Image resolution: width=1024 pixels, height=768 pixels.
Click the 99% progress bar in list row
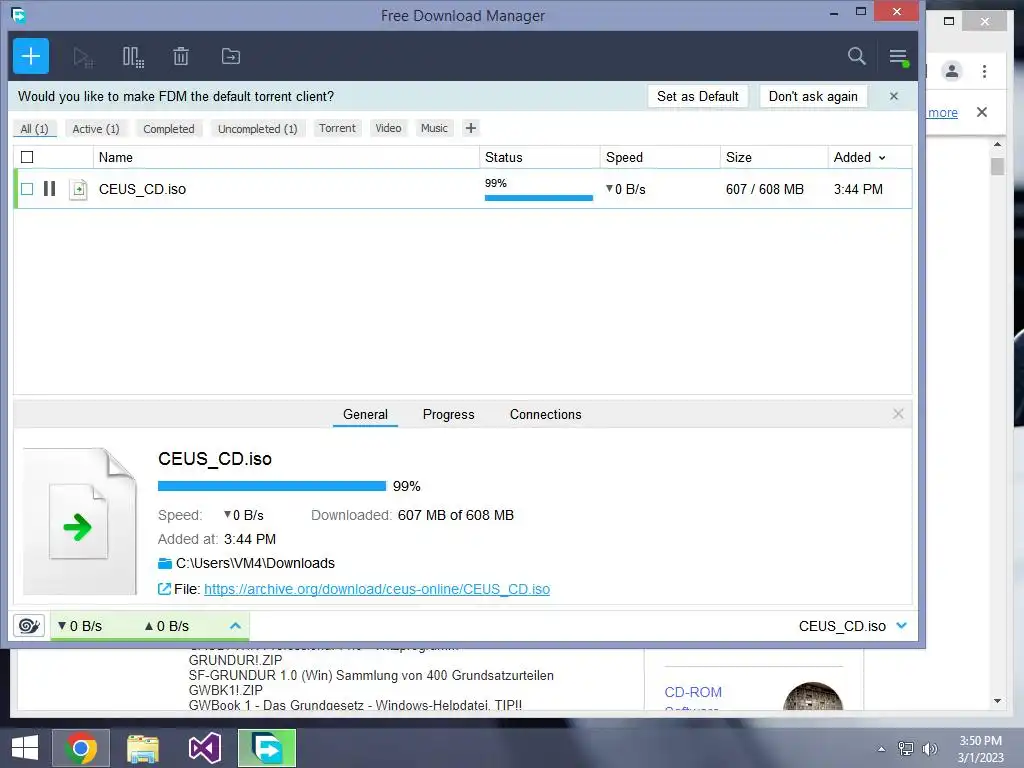coord(539,197)
